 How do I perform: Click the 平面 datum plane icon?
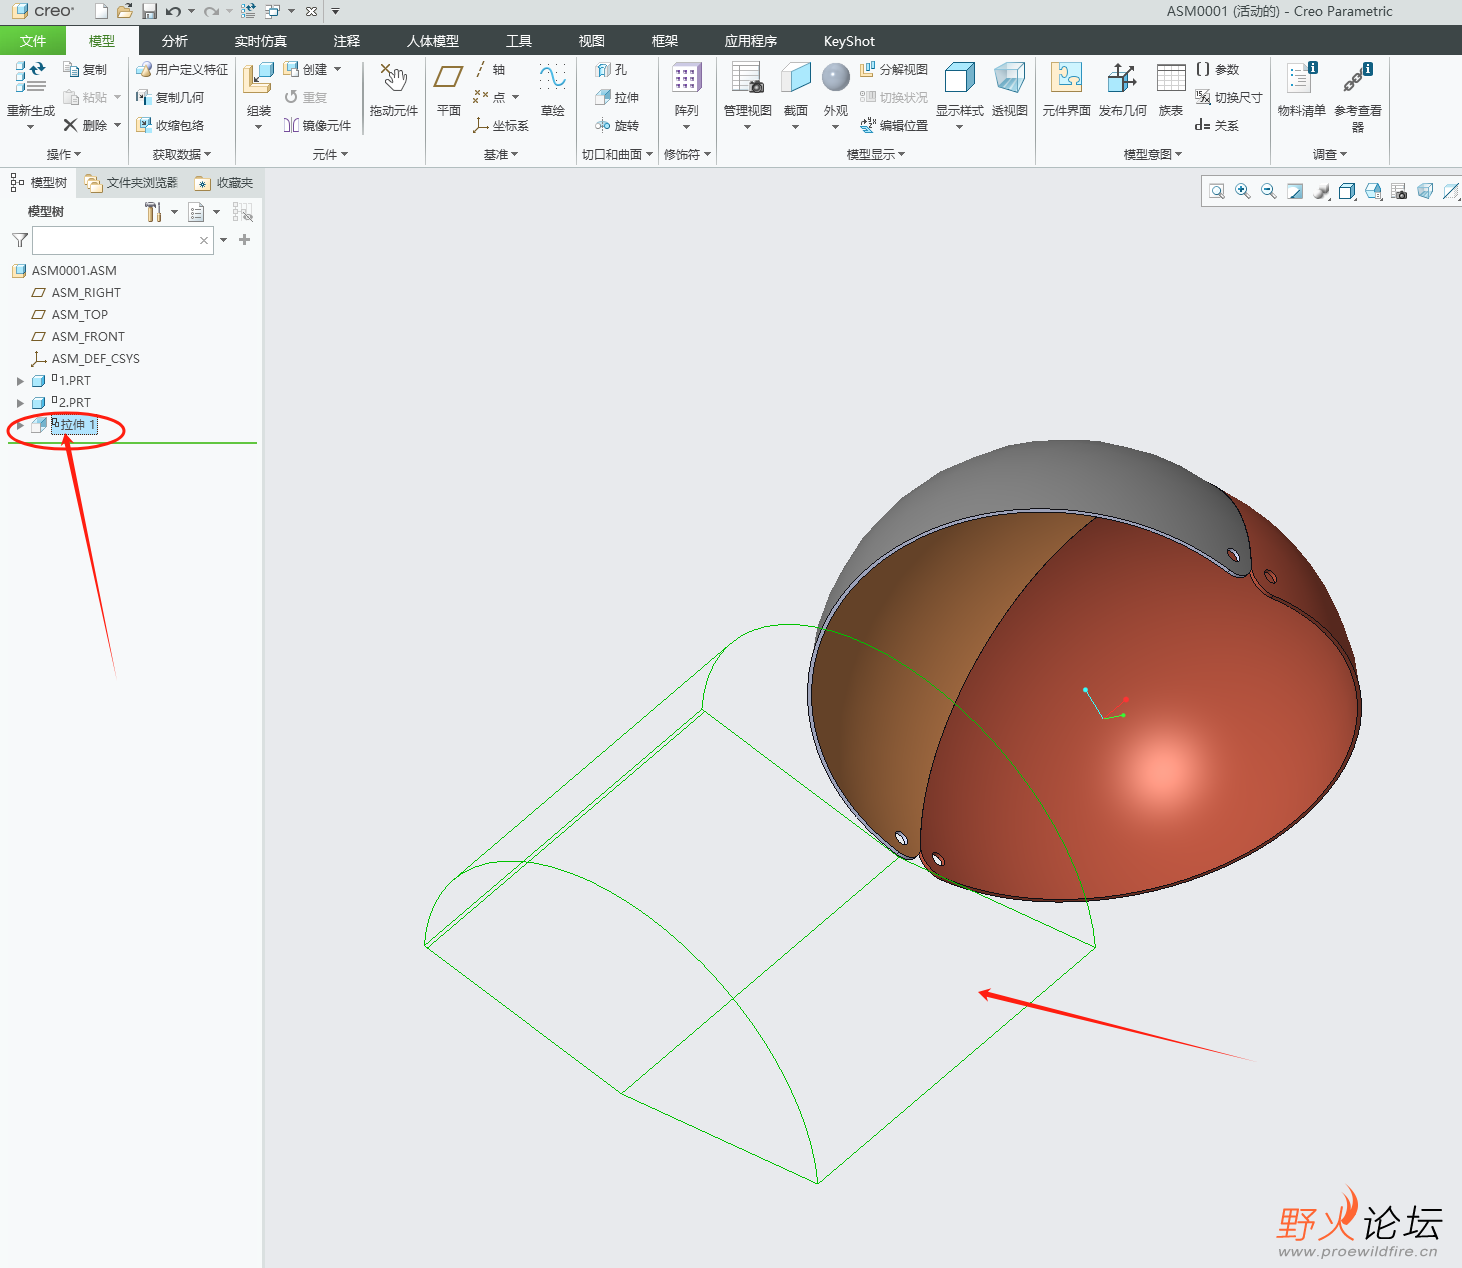pos(448,77)
